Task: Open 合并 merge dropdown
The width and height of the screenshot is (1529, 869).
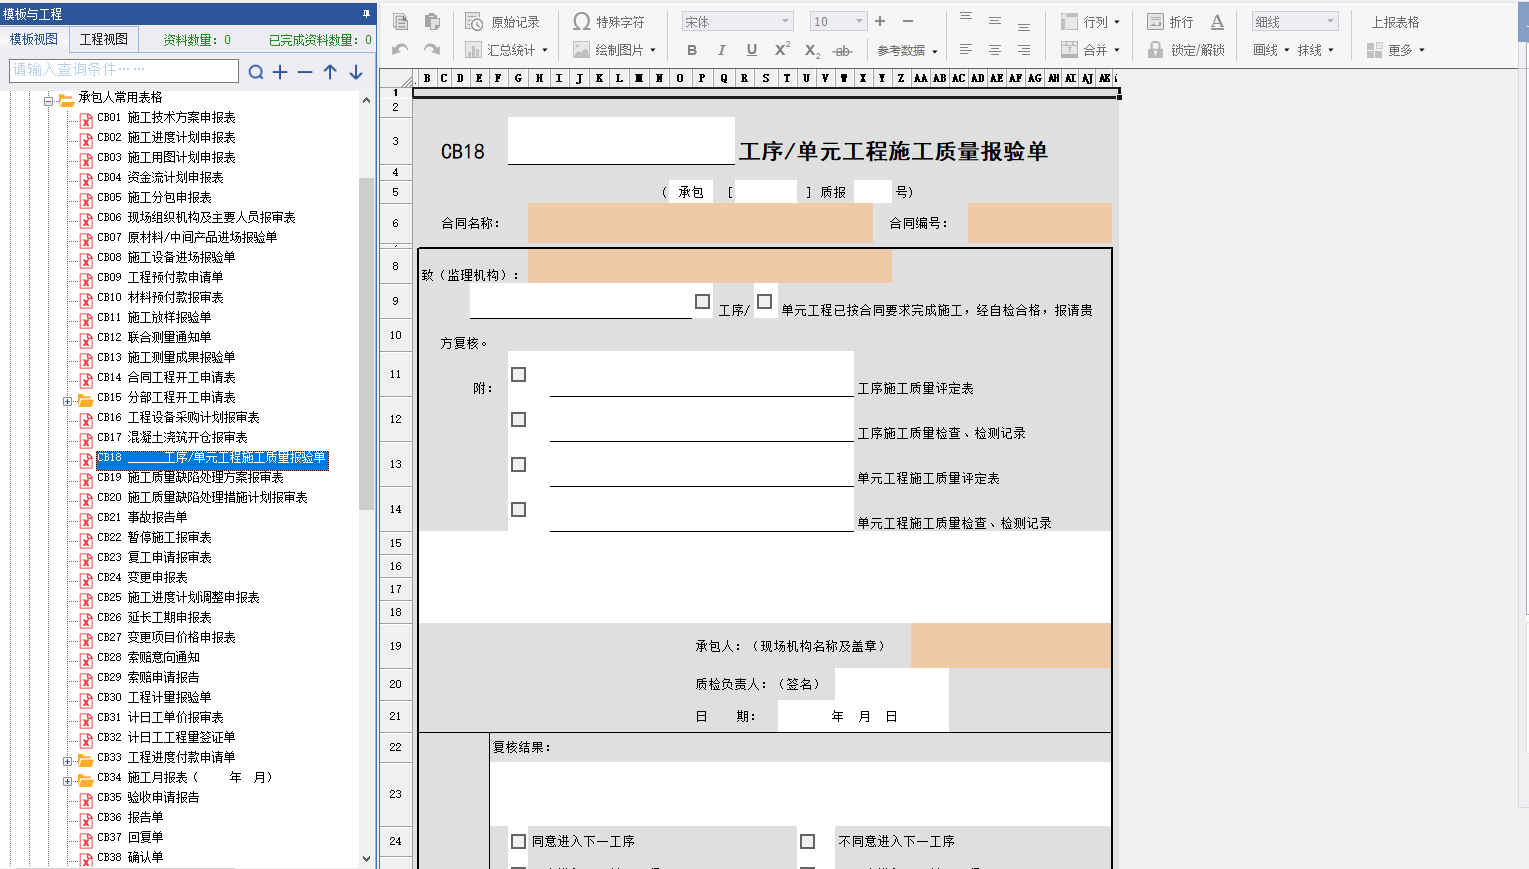Action: click(1090, 50)
